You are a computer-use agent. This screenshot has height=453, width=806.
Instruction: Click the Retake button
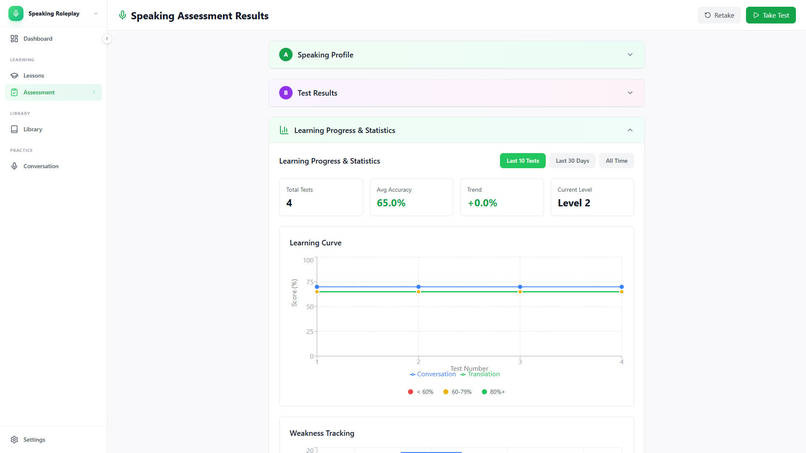719,15
